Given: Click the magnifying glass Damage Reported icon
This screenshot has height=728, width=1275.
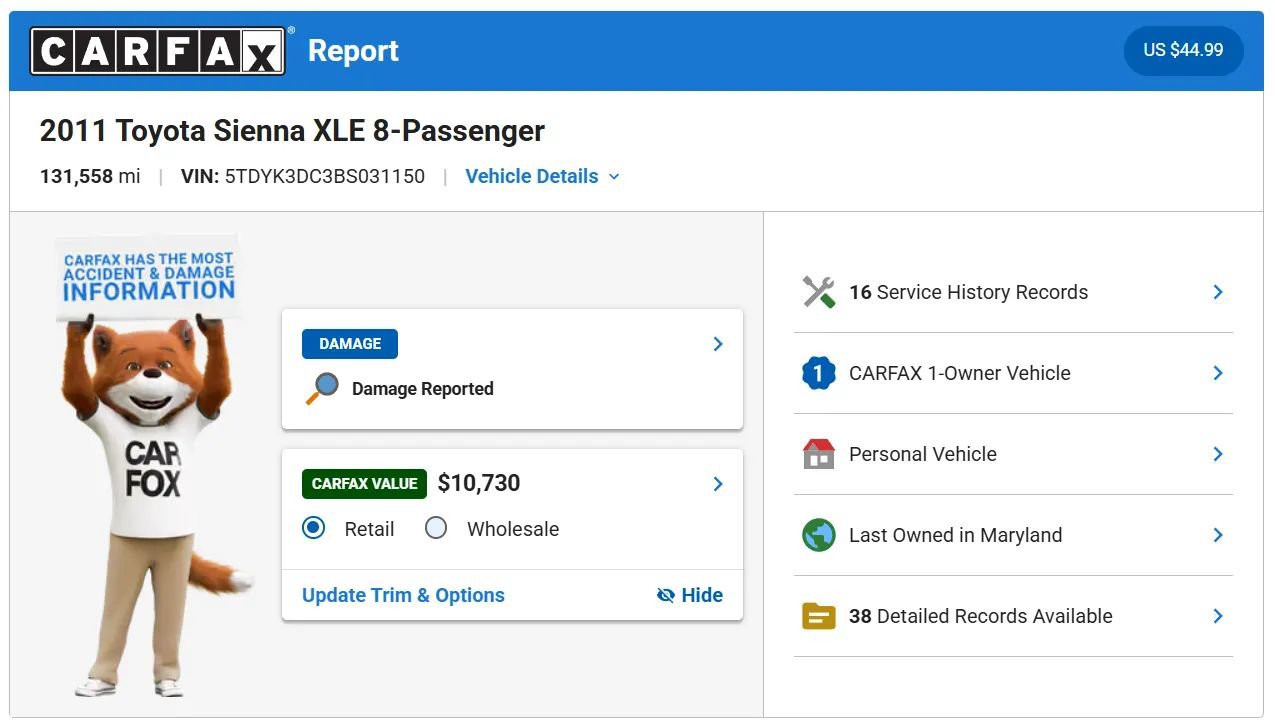Looking at the screenshot, I should coord(322,389).
